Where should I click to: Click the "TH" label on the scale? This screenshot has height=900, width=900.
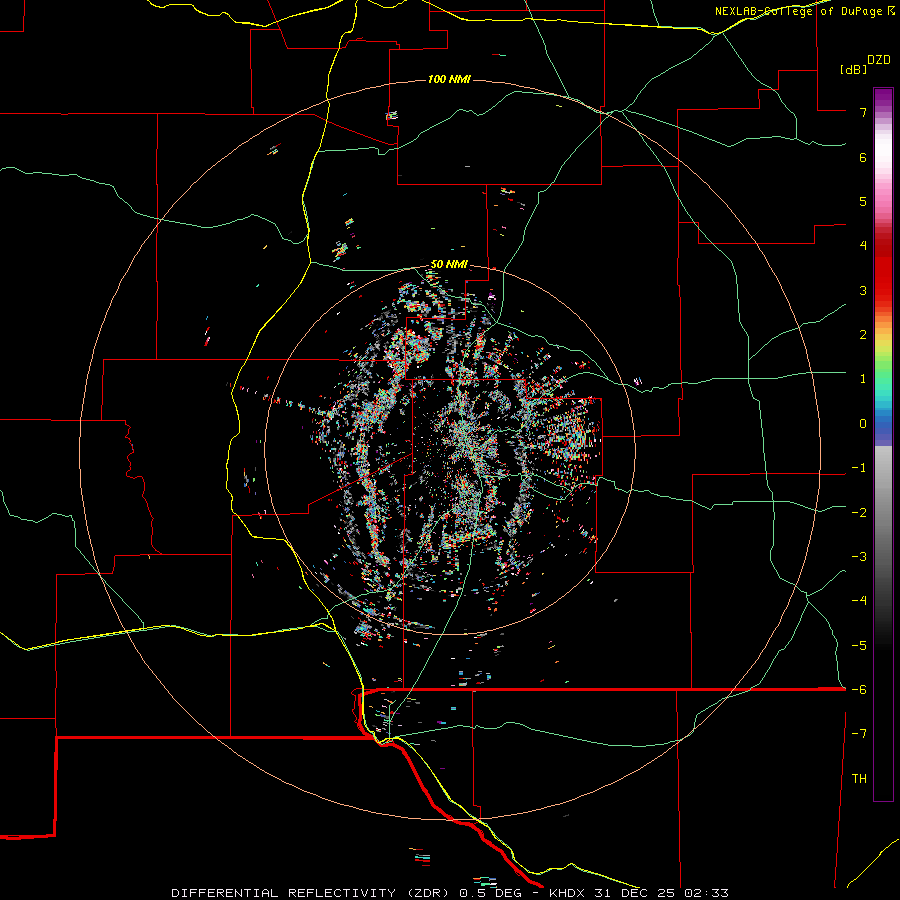point(859,779)
